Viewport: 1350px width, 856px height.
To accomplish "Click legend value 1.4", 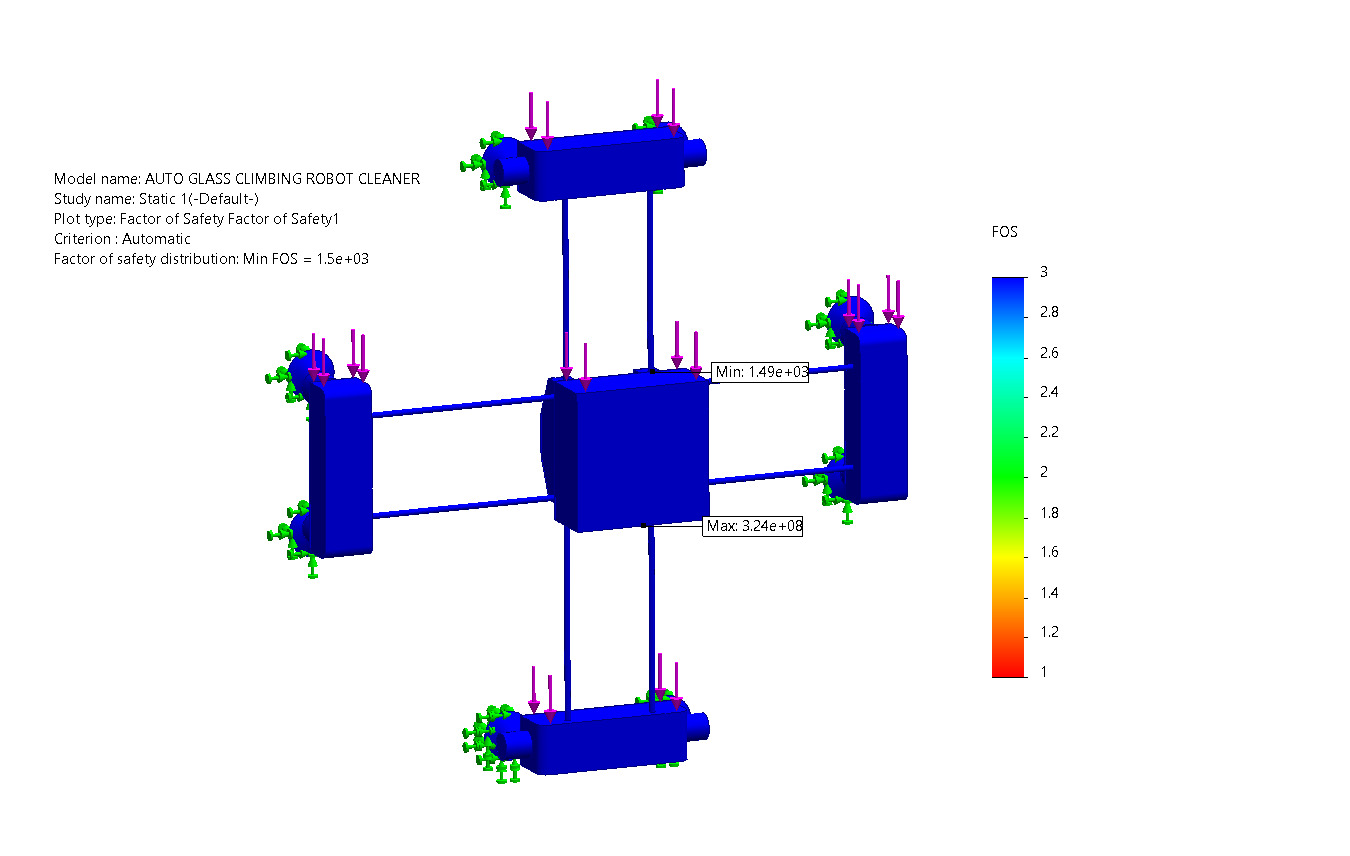I will click(1049, 593).
